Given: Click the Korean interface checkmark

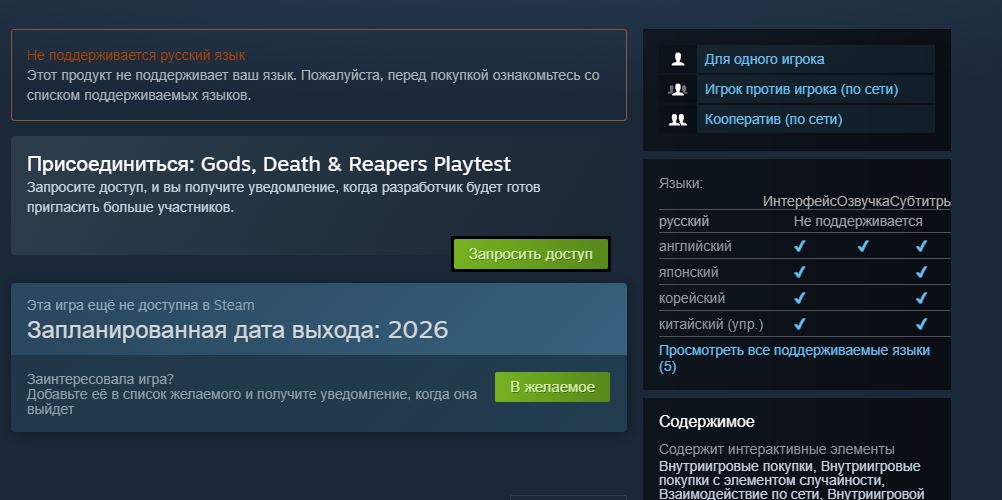Looking at the screenshot, I should point(799,298).
